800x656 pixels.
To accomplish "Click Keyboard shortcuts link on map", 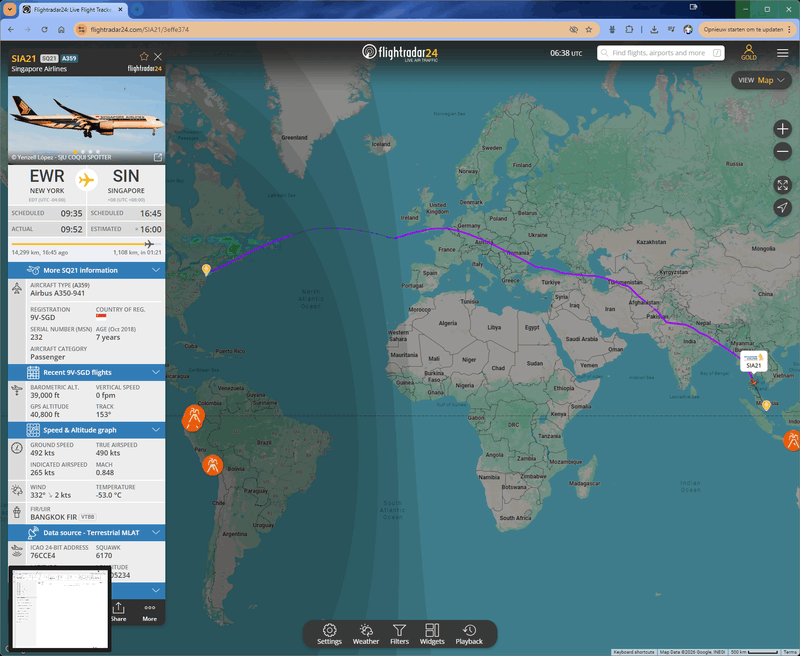I will tap(633, 652).
